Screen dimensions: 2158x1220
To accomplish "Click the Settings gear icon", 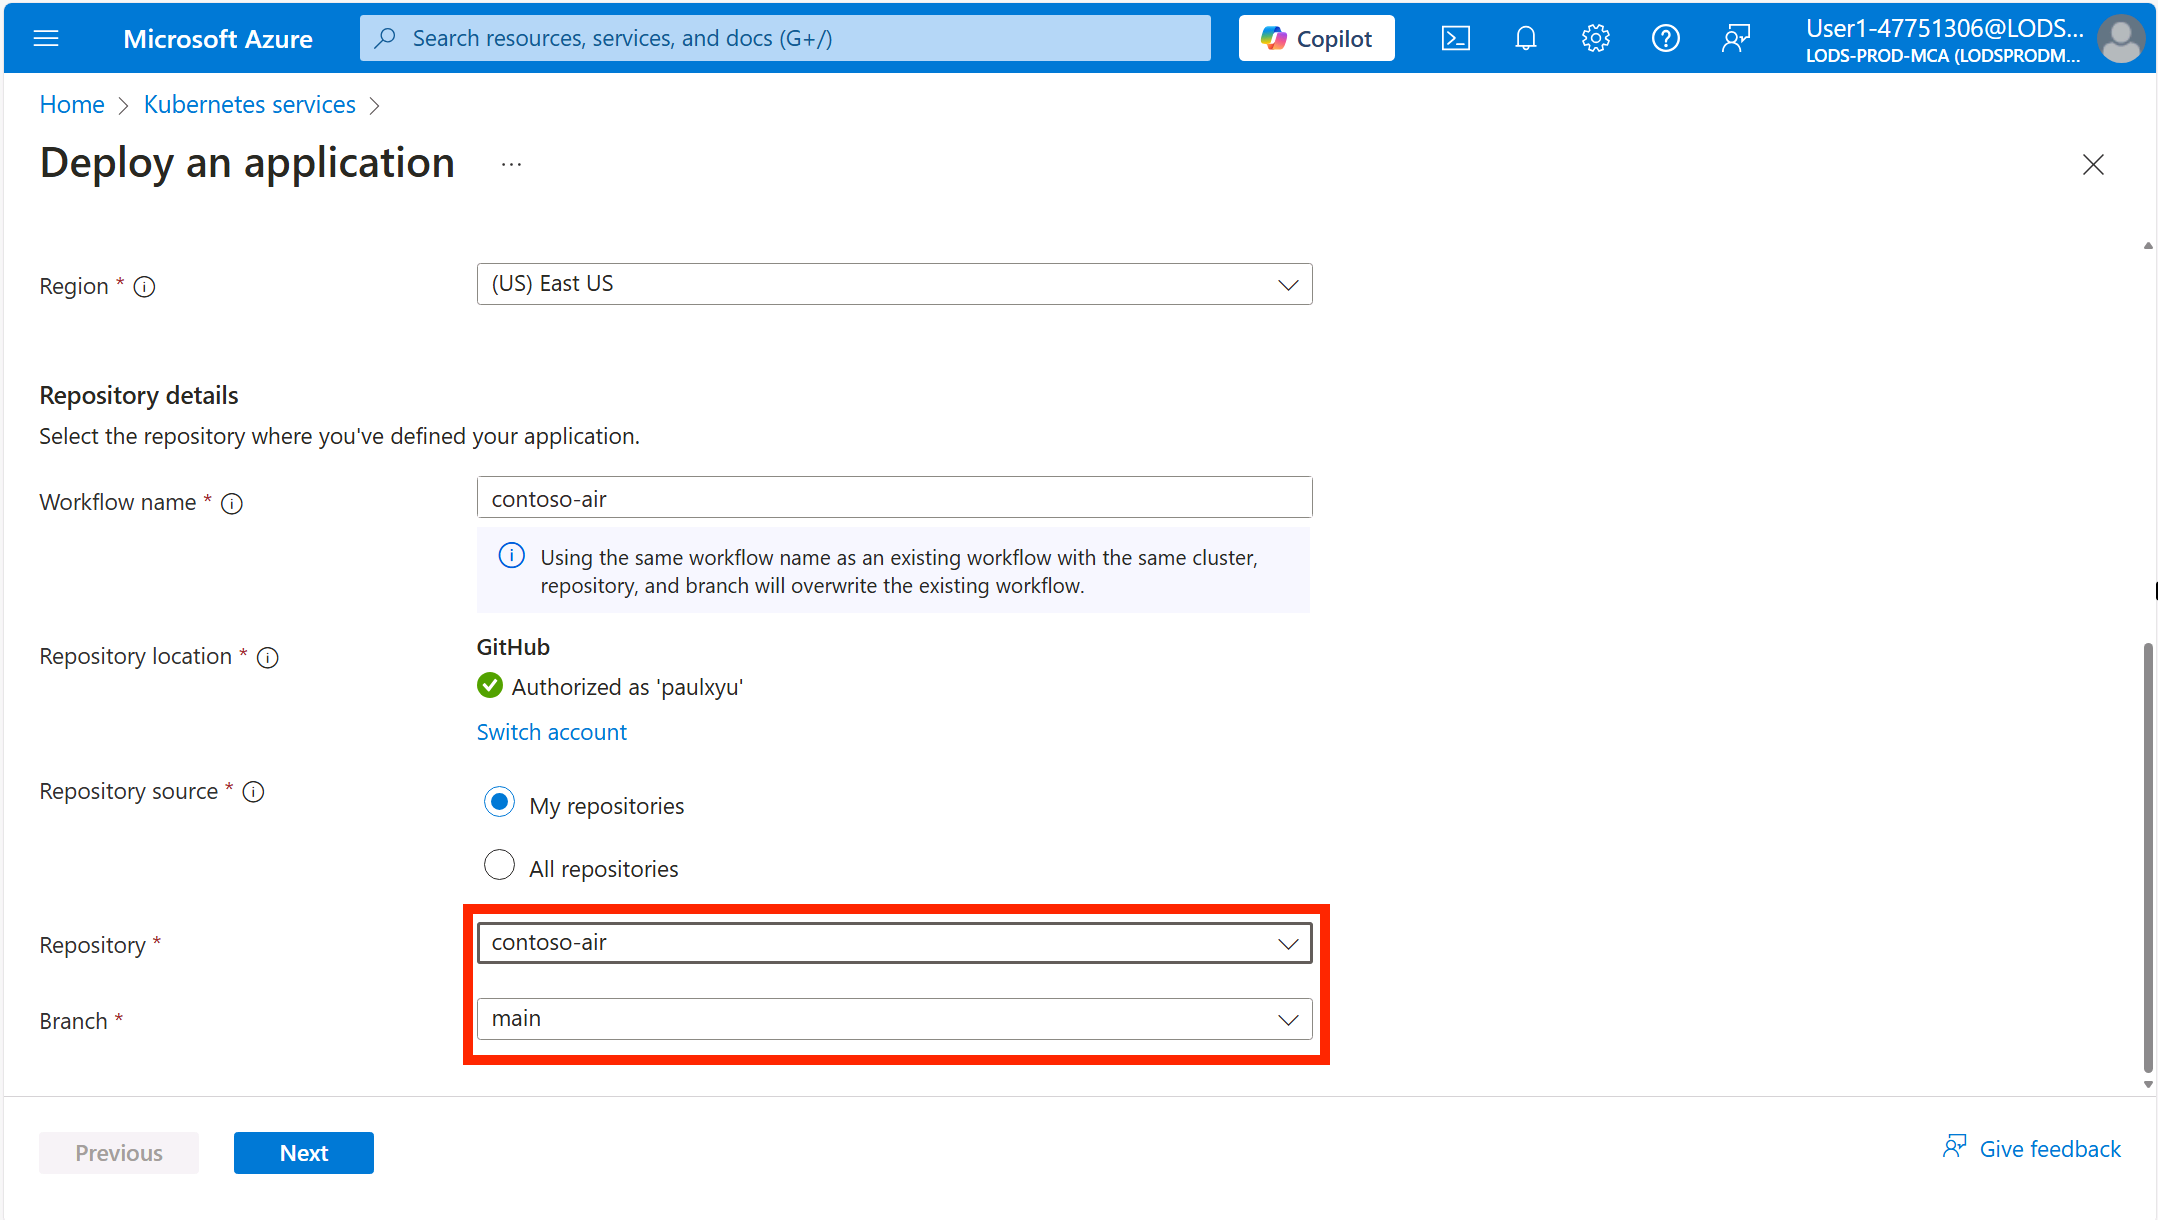I will [1596, 37].
